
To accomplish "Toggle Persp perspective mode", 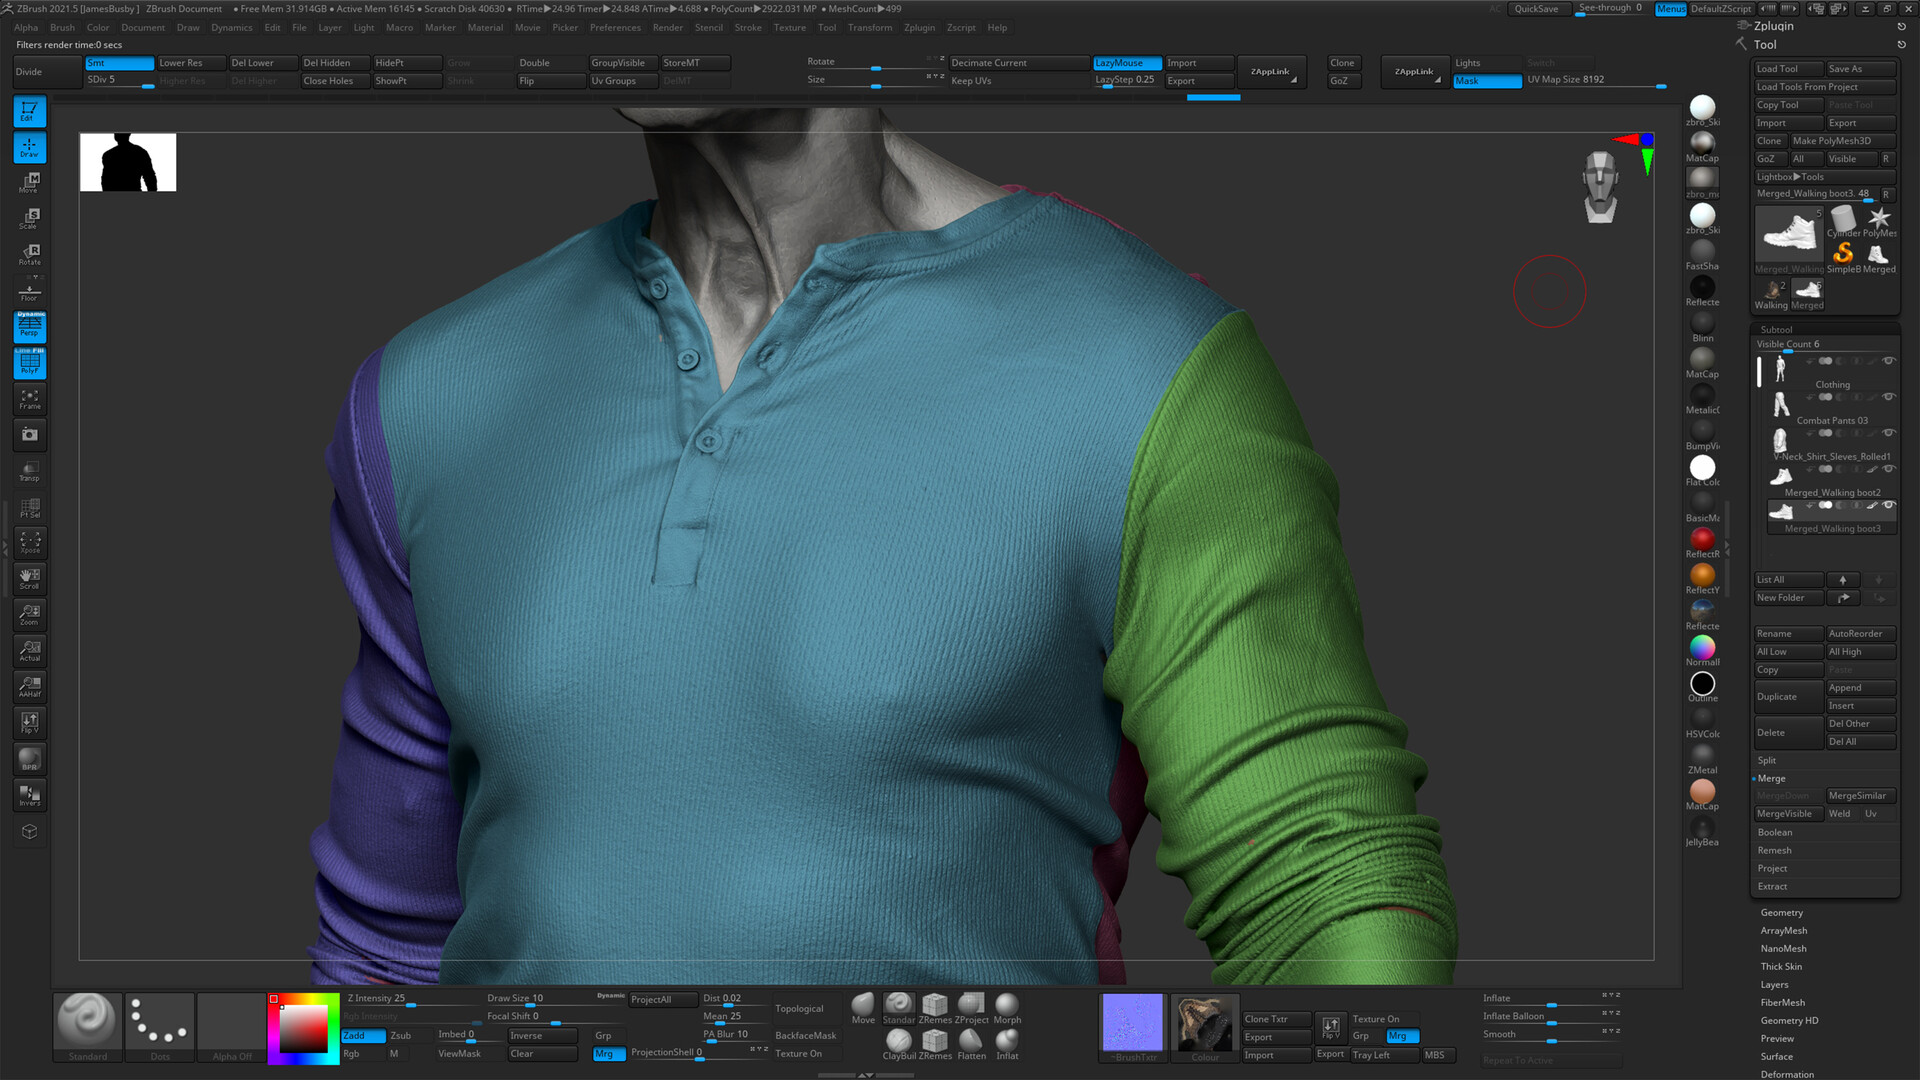I will 29,327.
